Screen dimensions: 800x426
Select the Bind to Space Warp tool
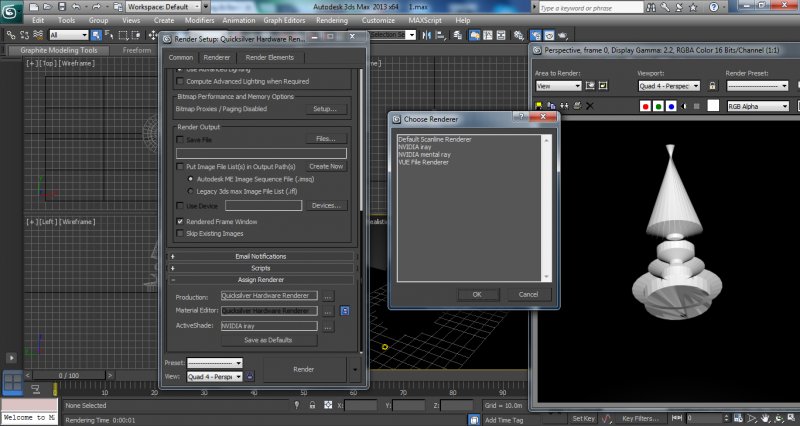tap(38, 35)
